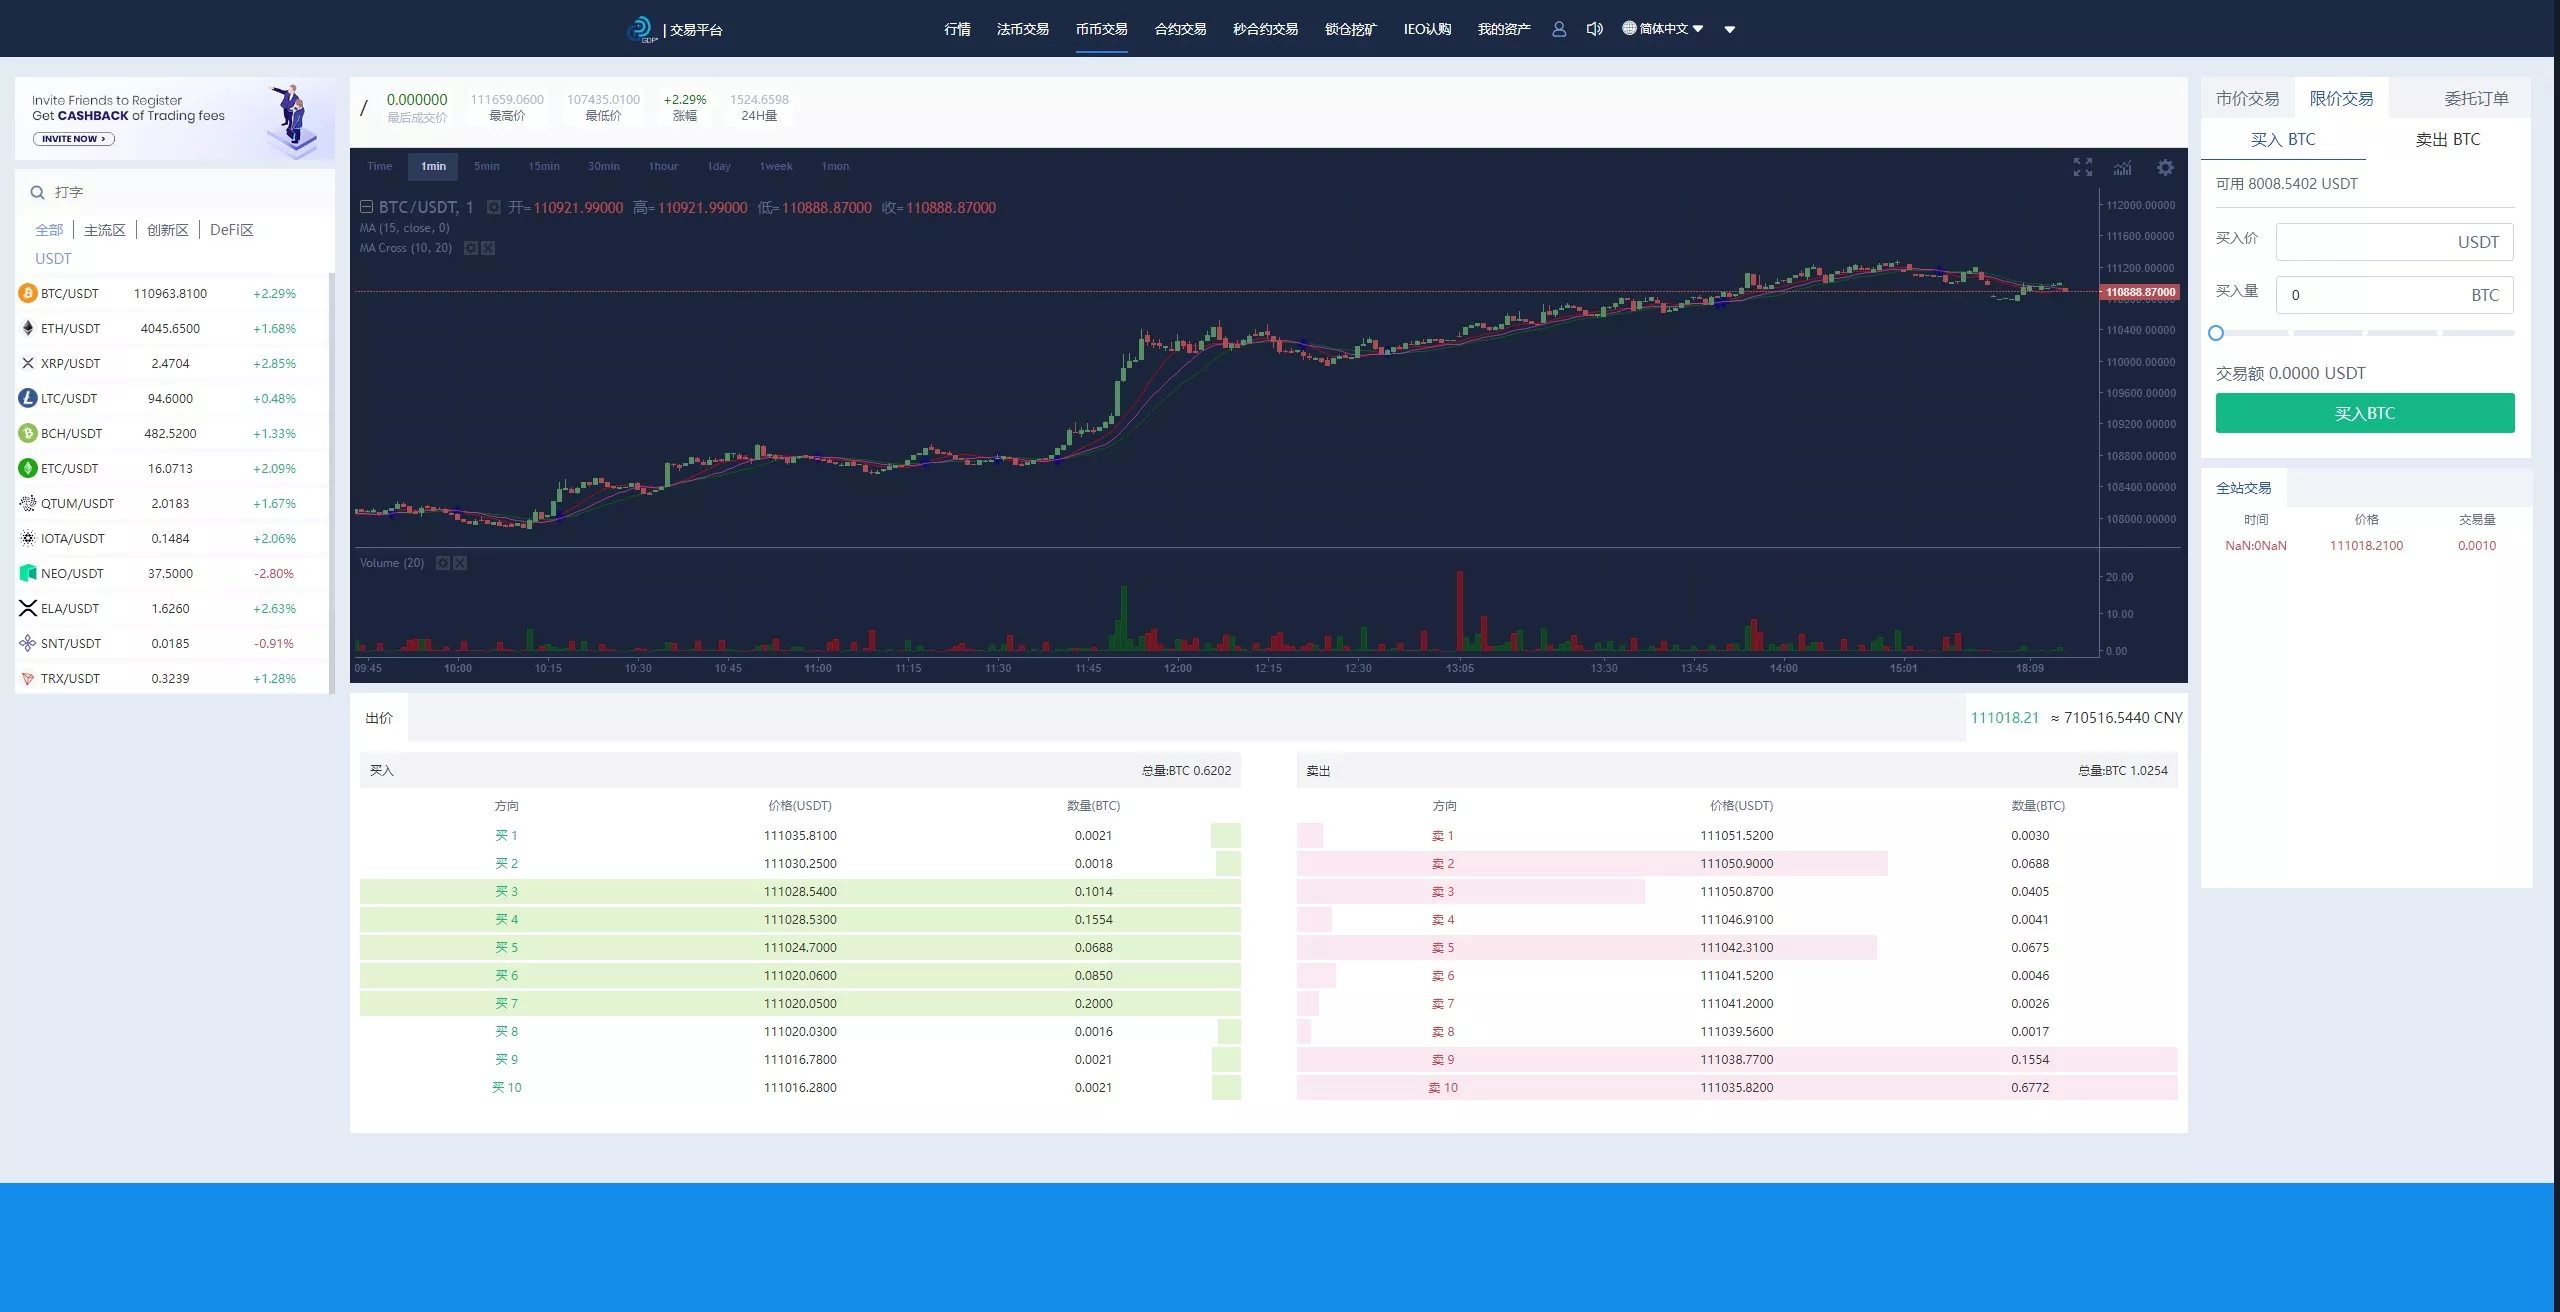Collapse the BTC/USDT chart legend
The width and height of the screenshot is (2560, 1312).
[x=367, y=207]
